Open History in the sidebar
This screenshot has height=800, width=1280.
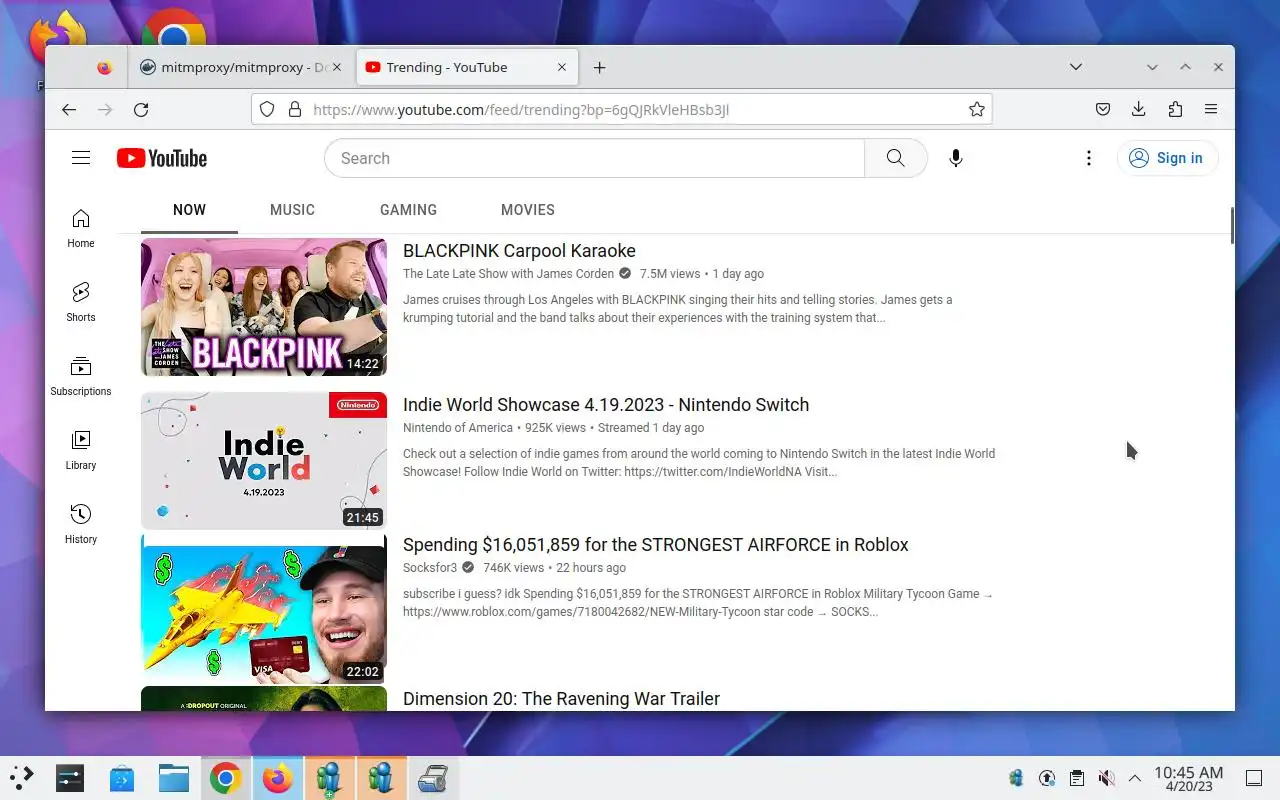pyautogui.click(x=81, y=524)
